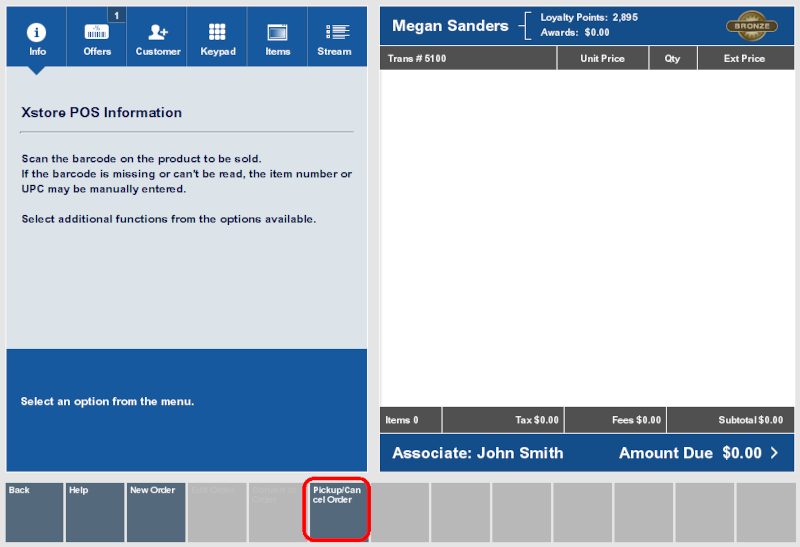Click the Amount Due $0.00 total
This screenshot has height=547, width=800.
[x=690, y=453]
